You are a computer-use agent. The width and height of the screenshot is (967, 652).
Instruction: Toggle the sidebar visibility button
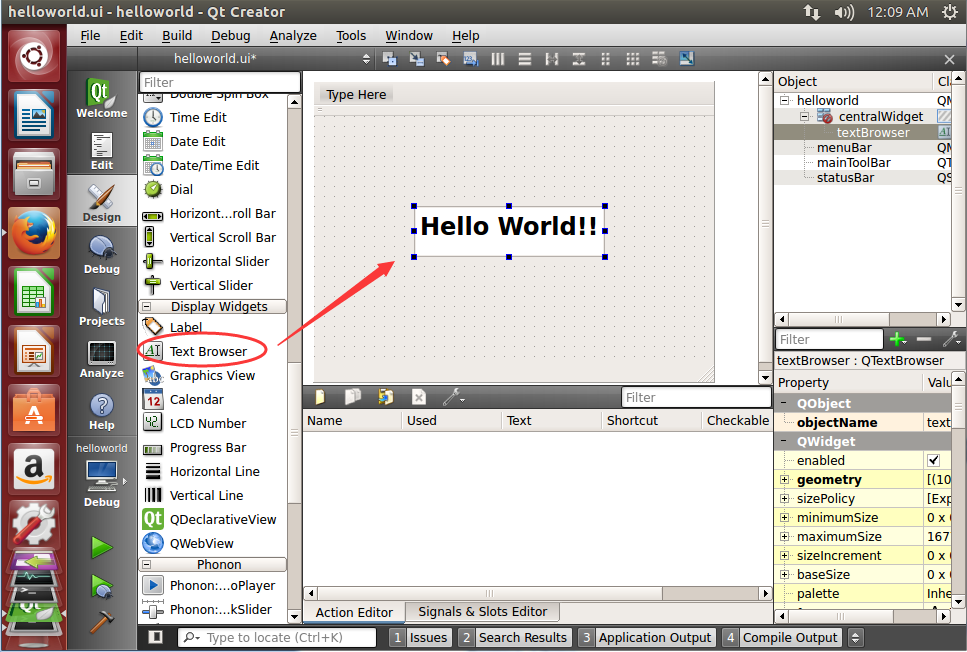point(155,637)
